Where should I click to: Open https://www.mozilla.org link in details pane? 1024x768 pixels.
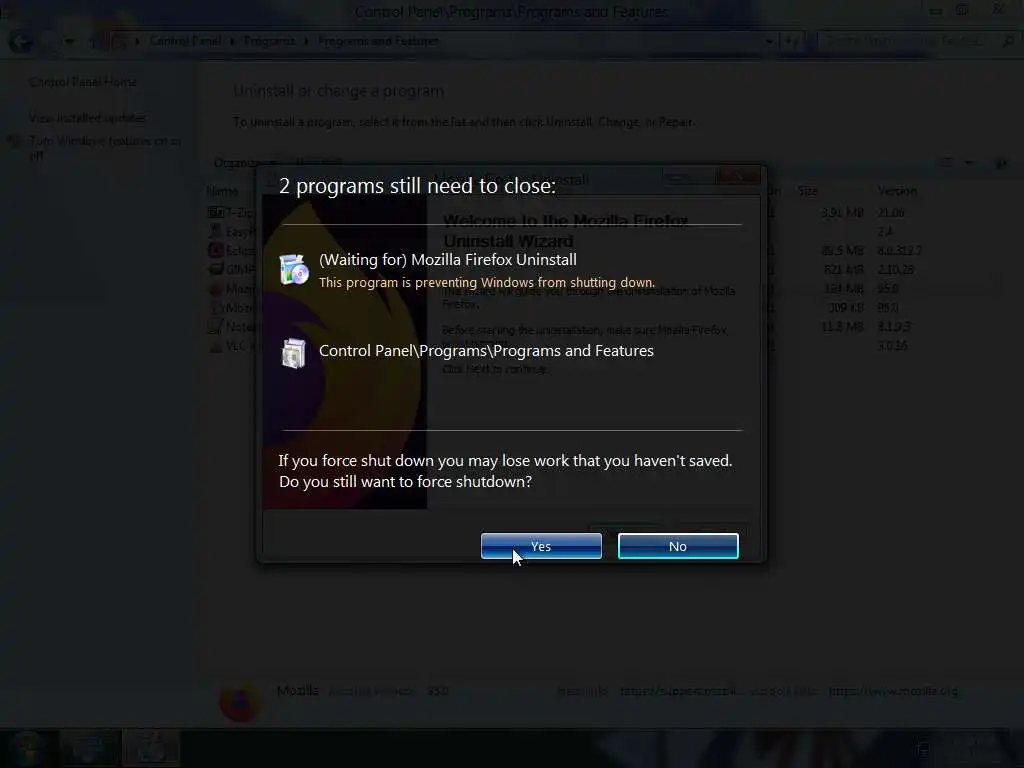tap(893, 691)
